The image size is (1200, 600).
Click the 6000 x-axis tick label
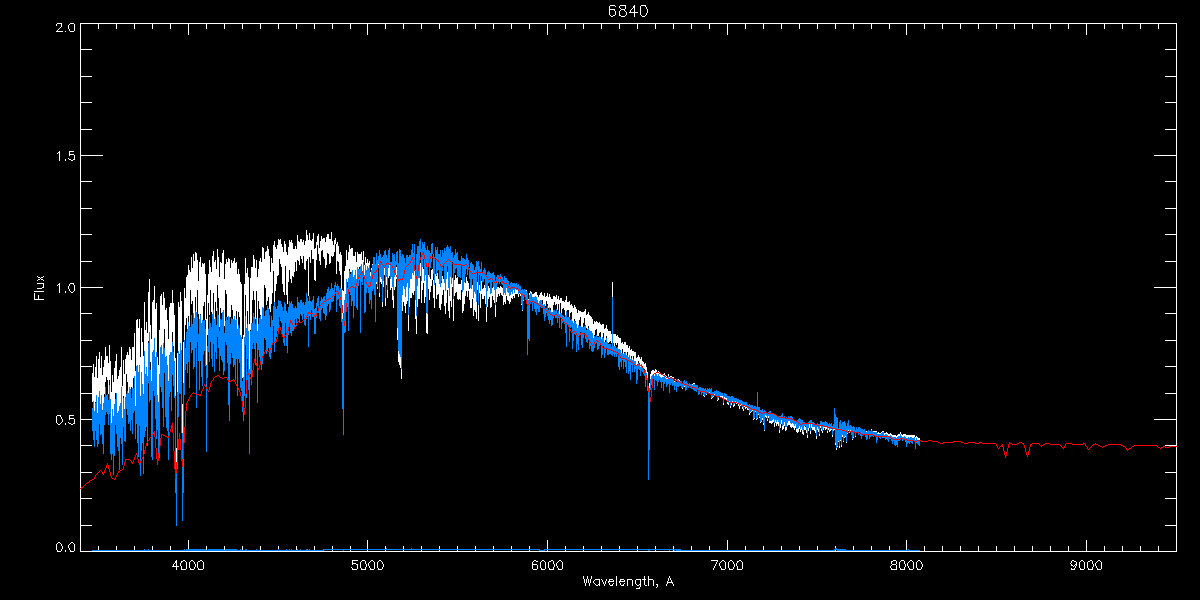point(547,565)
